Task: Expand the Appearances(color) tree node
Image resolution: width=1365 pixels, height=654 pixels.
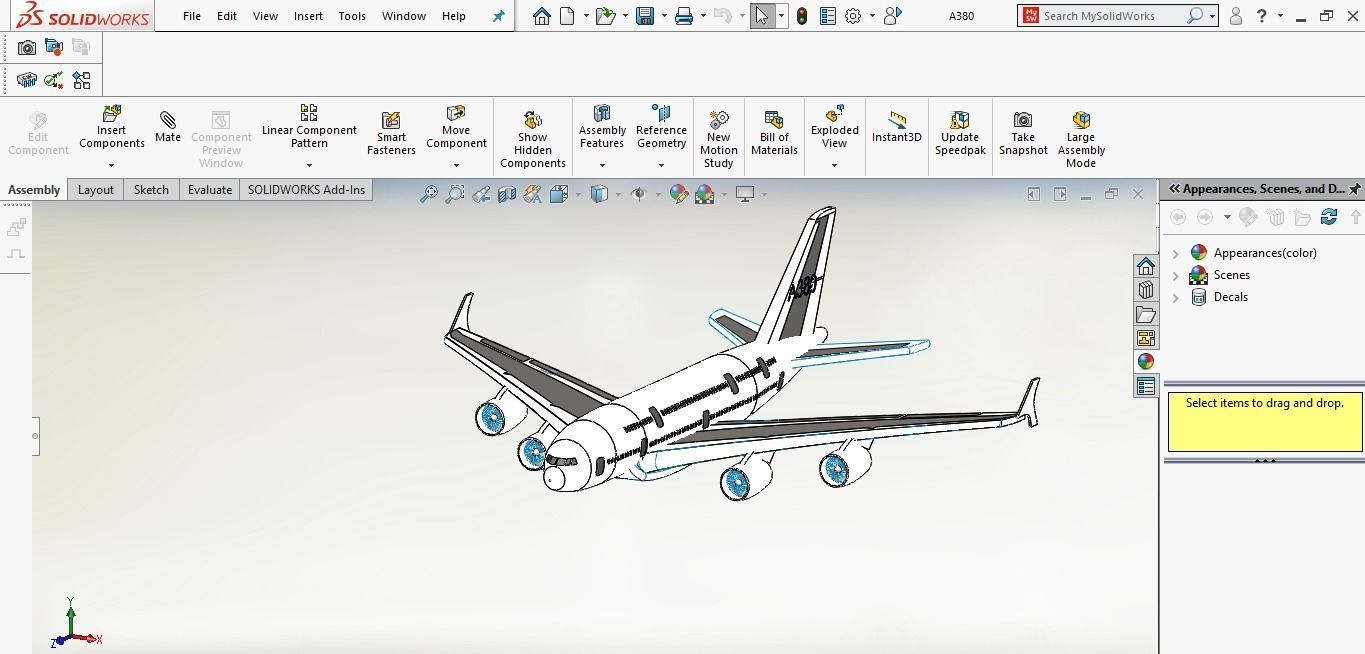Action: tap(1176, 254)
